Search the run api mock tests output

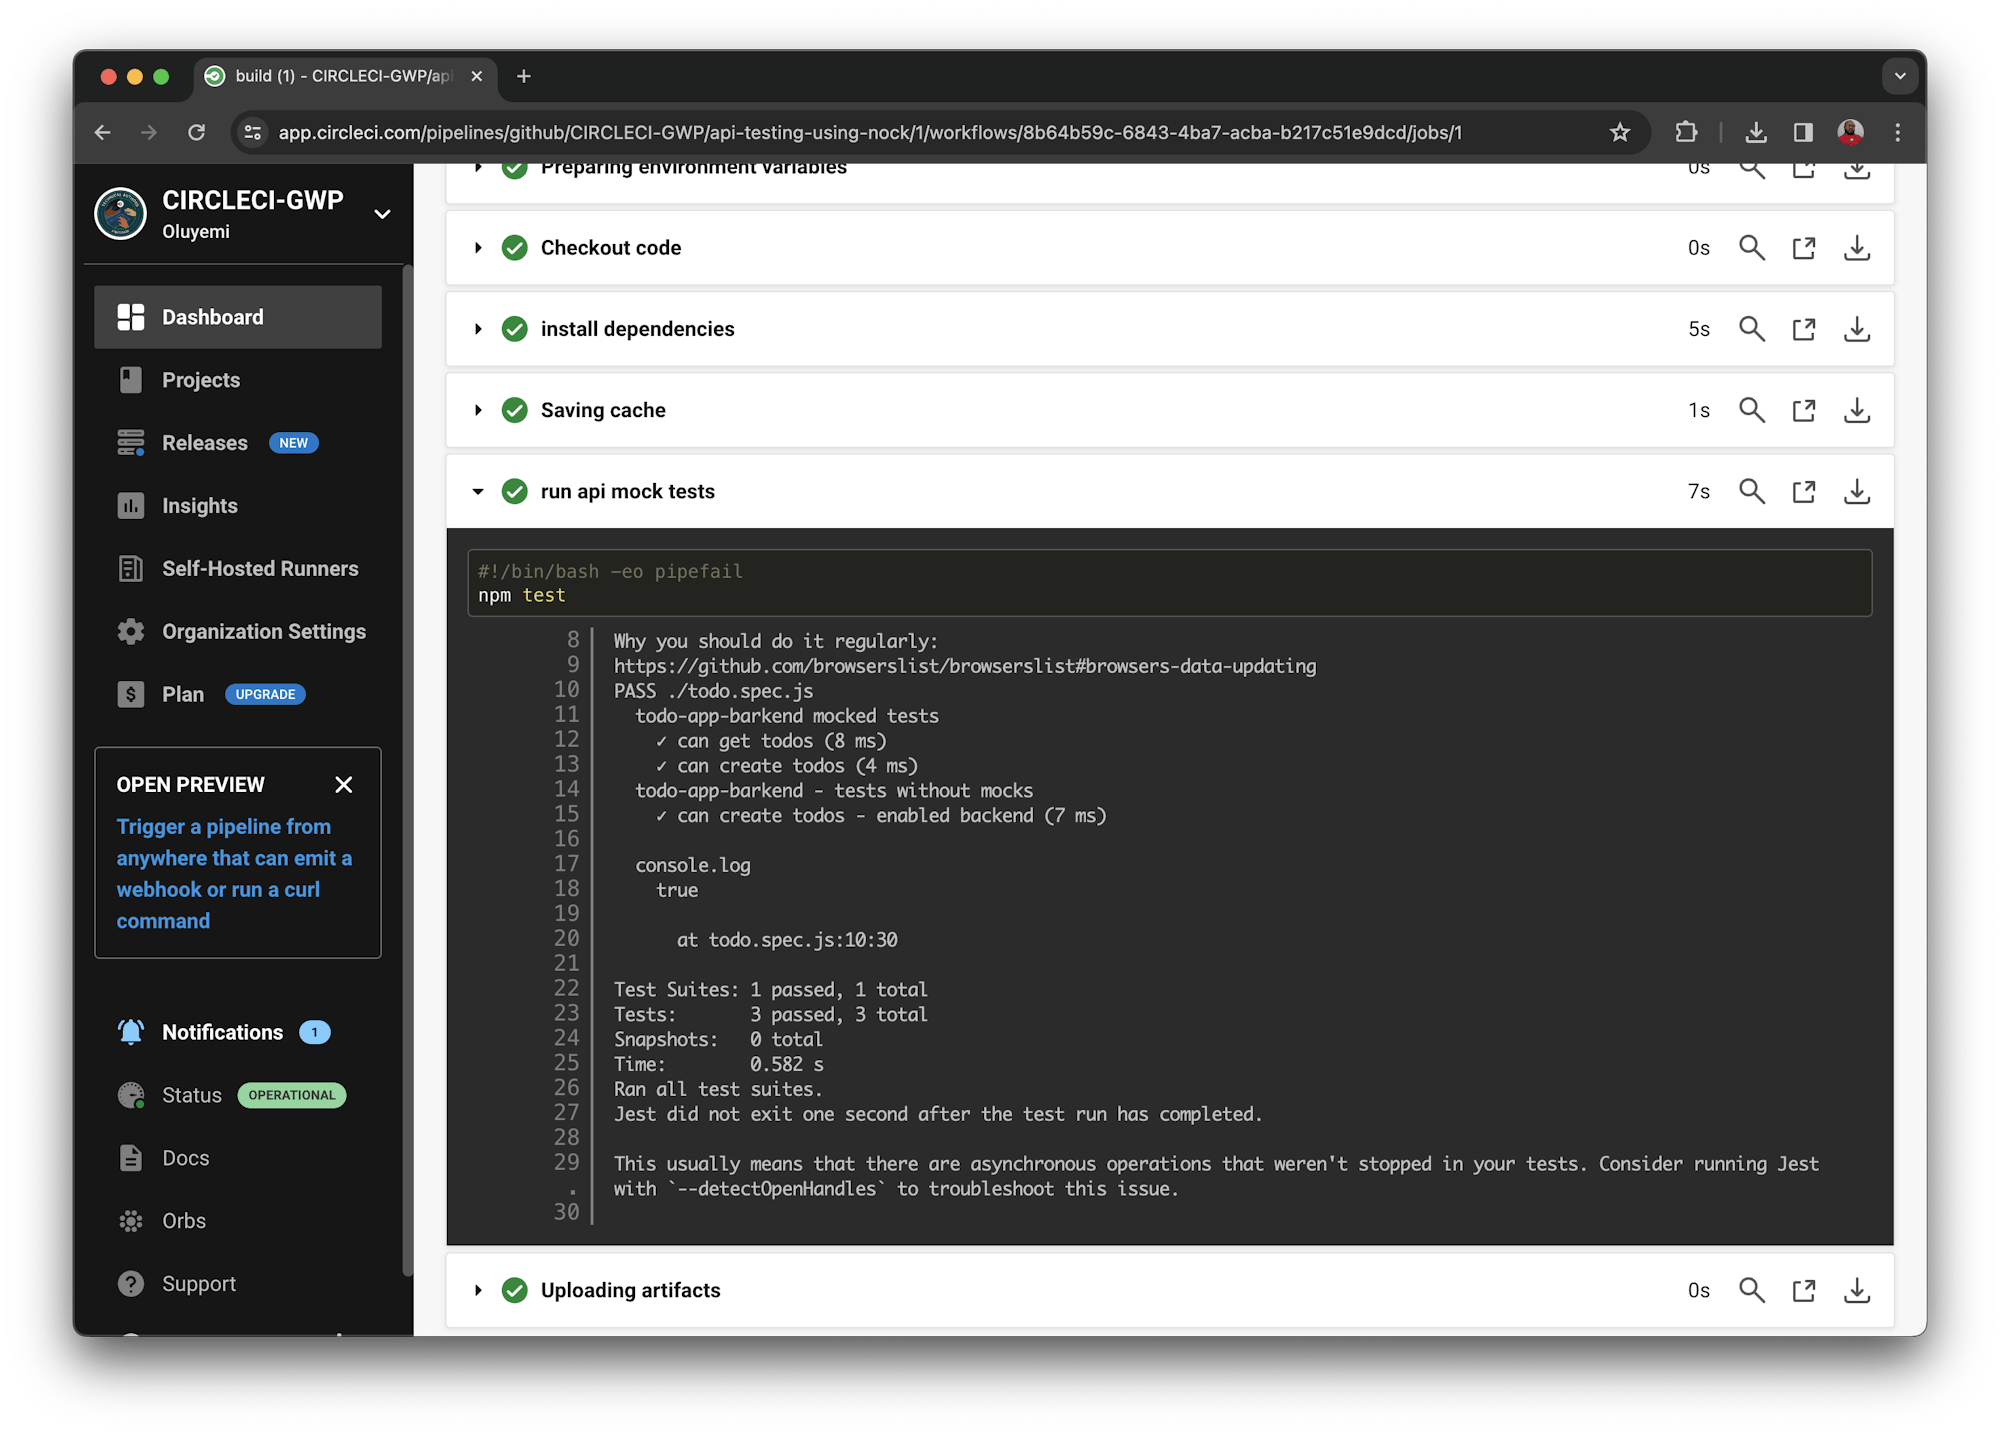coord(1751,491)
